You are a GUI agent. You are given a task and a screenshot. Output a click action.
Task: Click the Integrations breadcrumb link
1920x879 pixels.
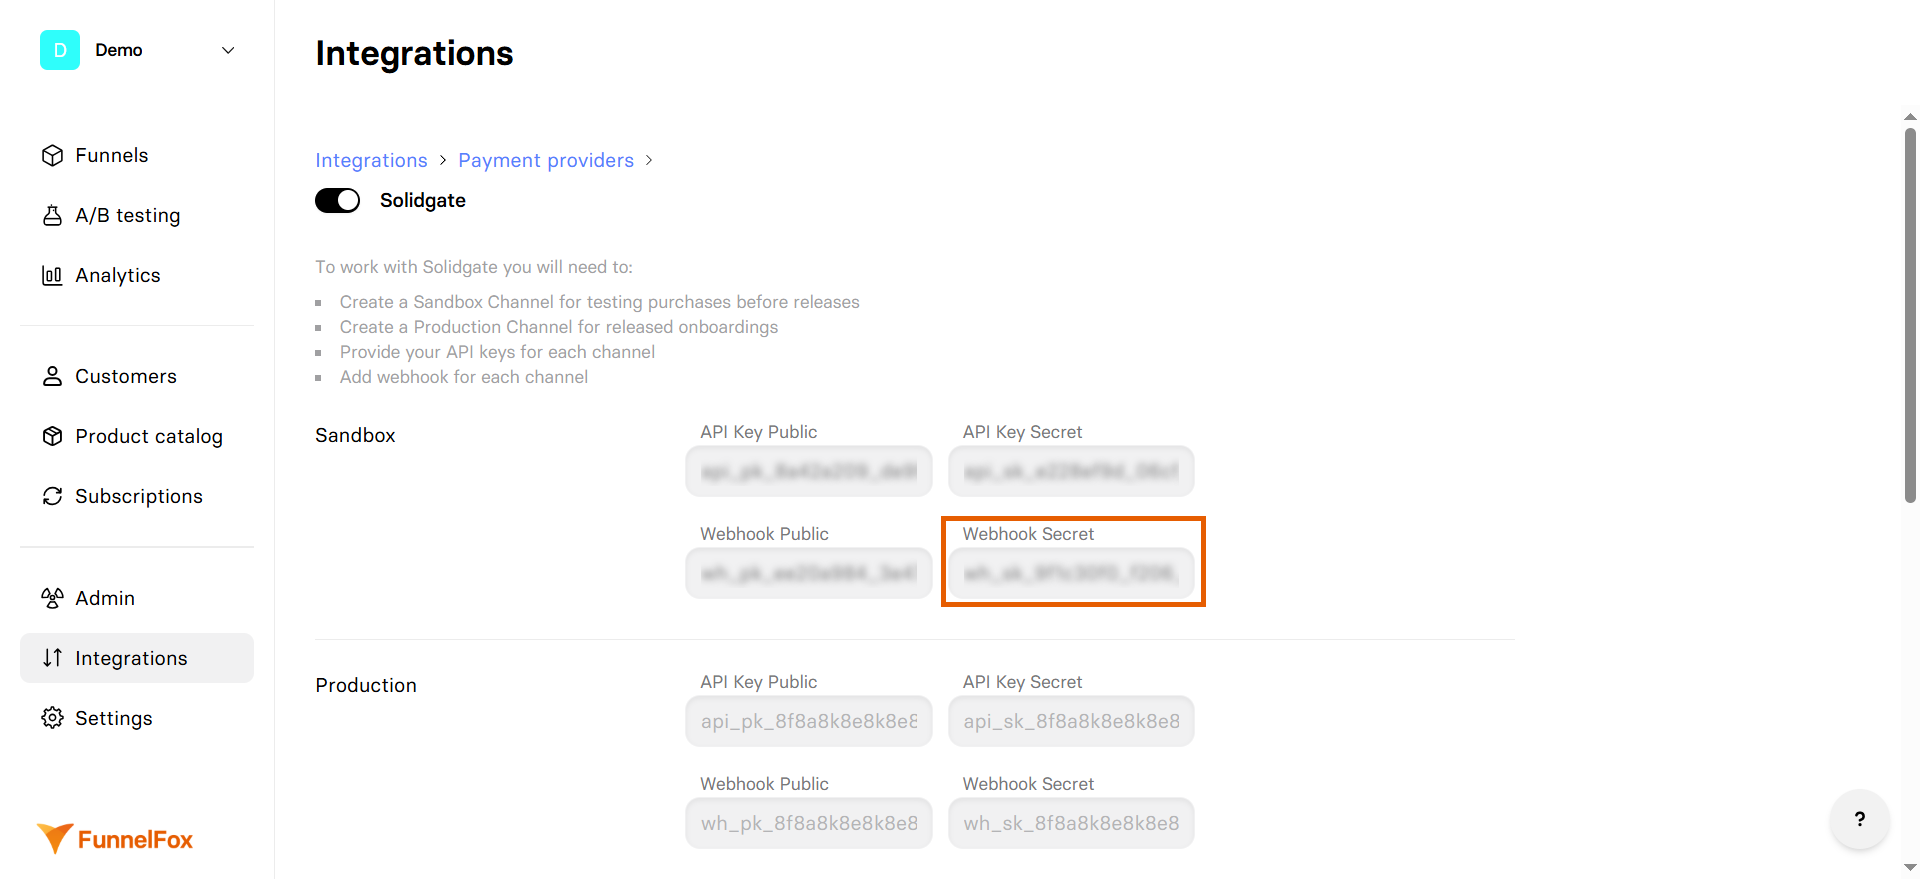click(371, 160)
